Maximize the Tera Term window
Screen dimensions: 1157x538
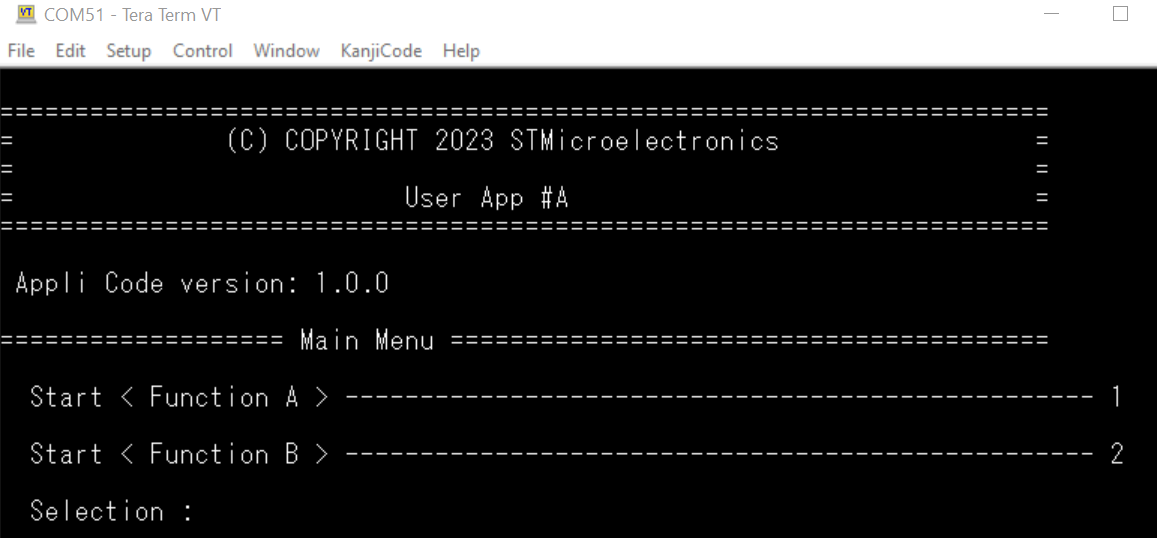(1120, 14)
